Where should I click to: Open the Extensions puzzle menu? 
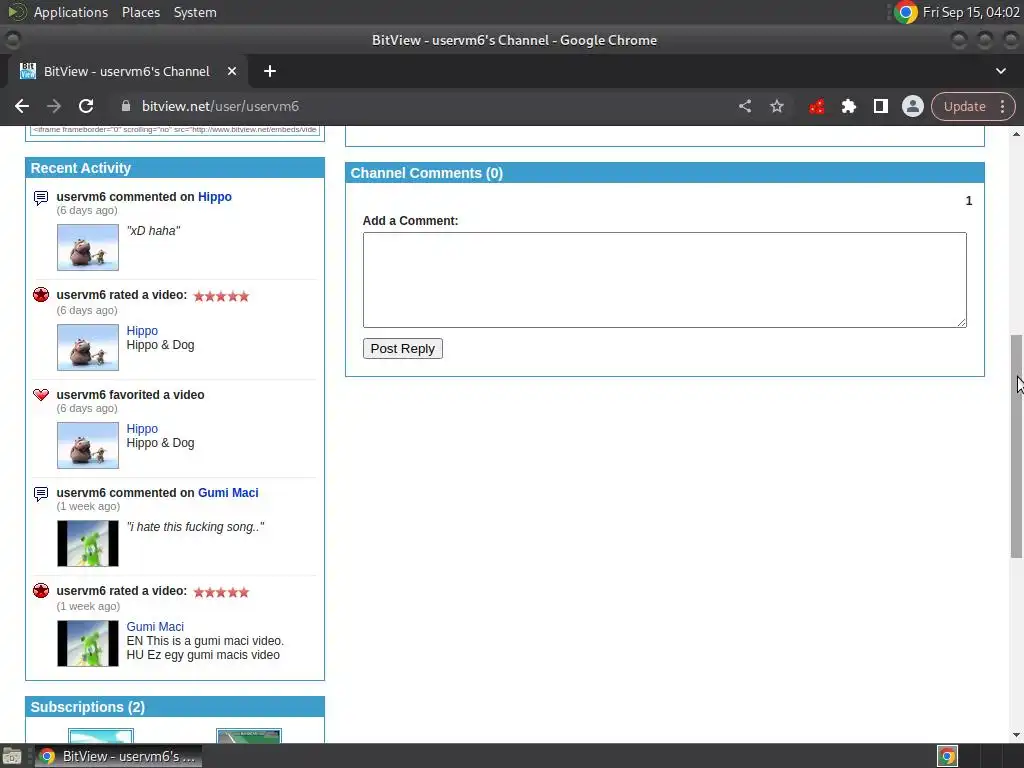(848, 106)
